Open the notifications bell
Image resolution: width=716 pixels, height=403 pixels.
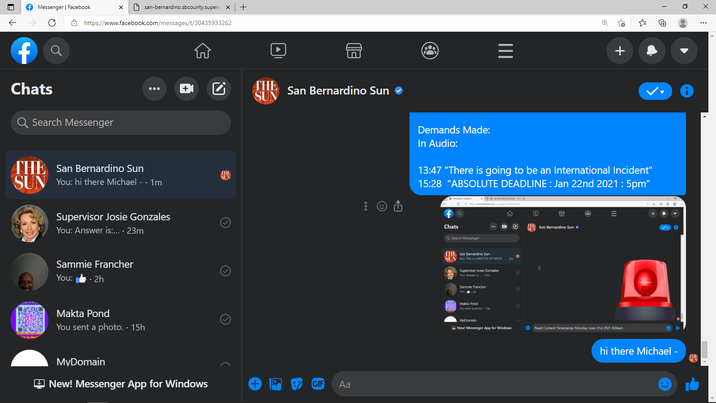(x=652, y=51)
